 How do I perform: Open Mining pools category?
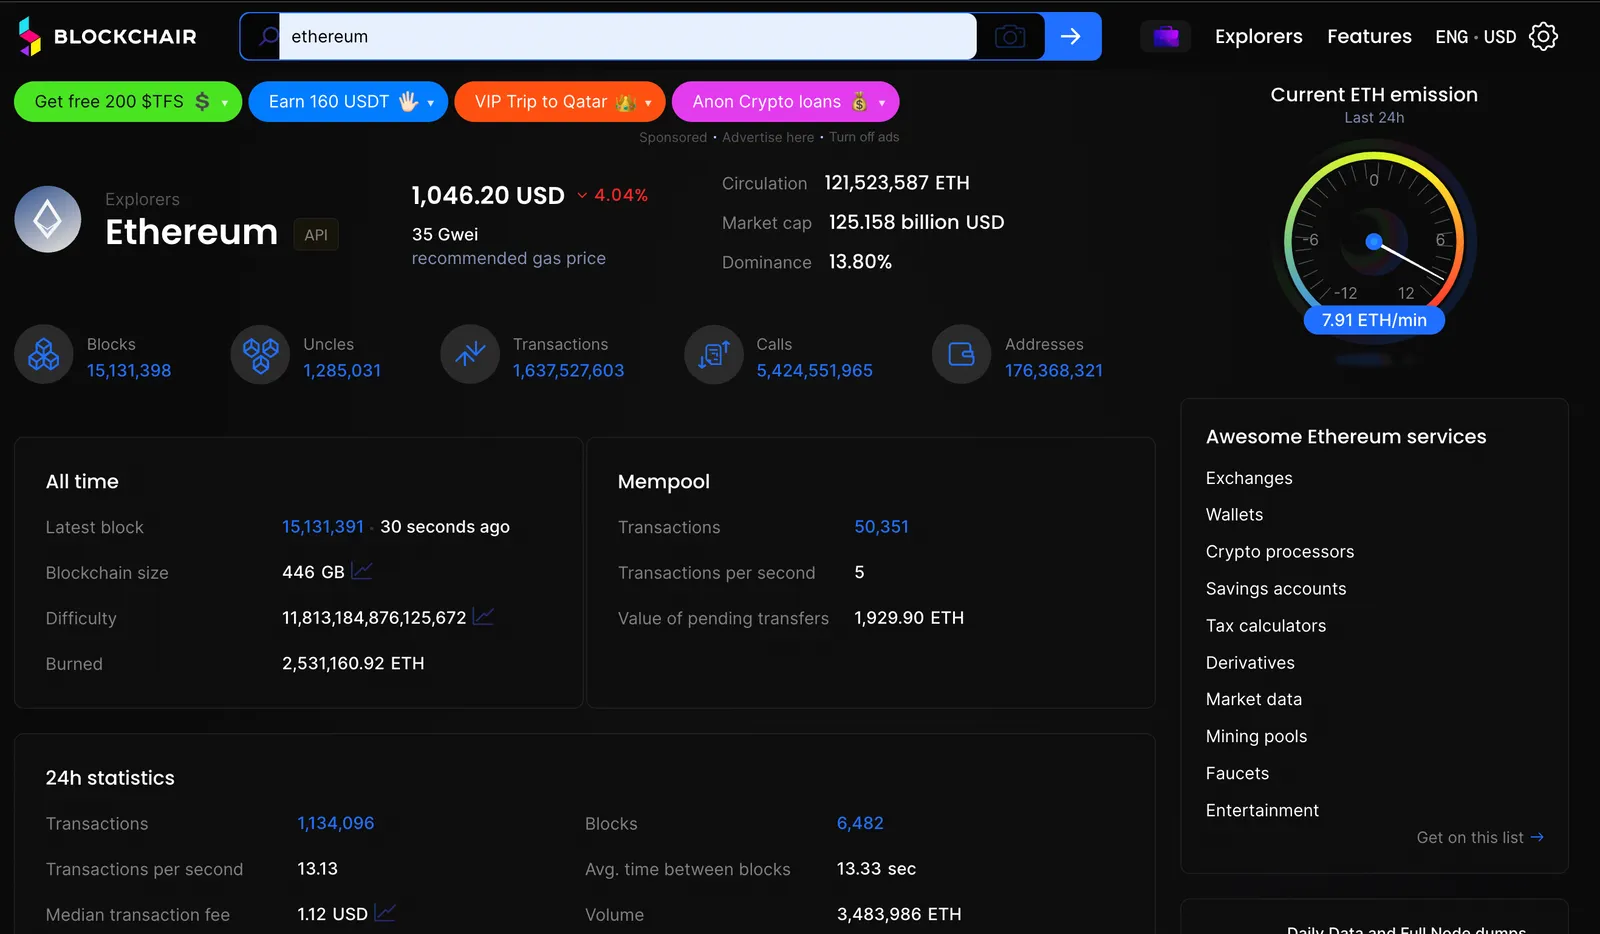pos(1256,736)
